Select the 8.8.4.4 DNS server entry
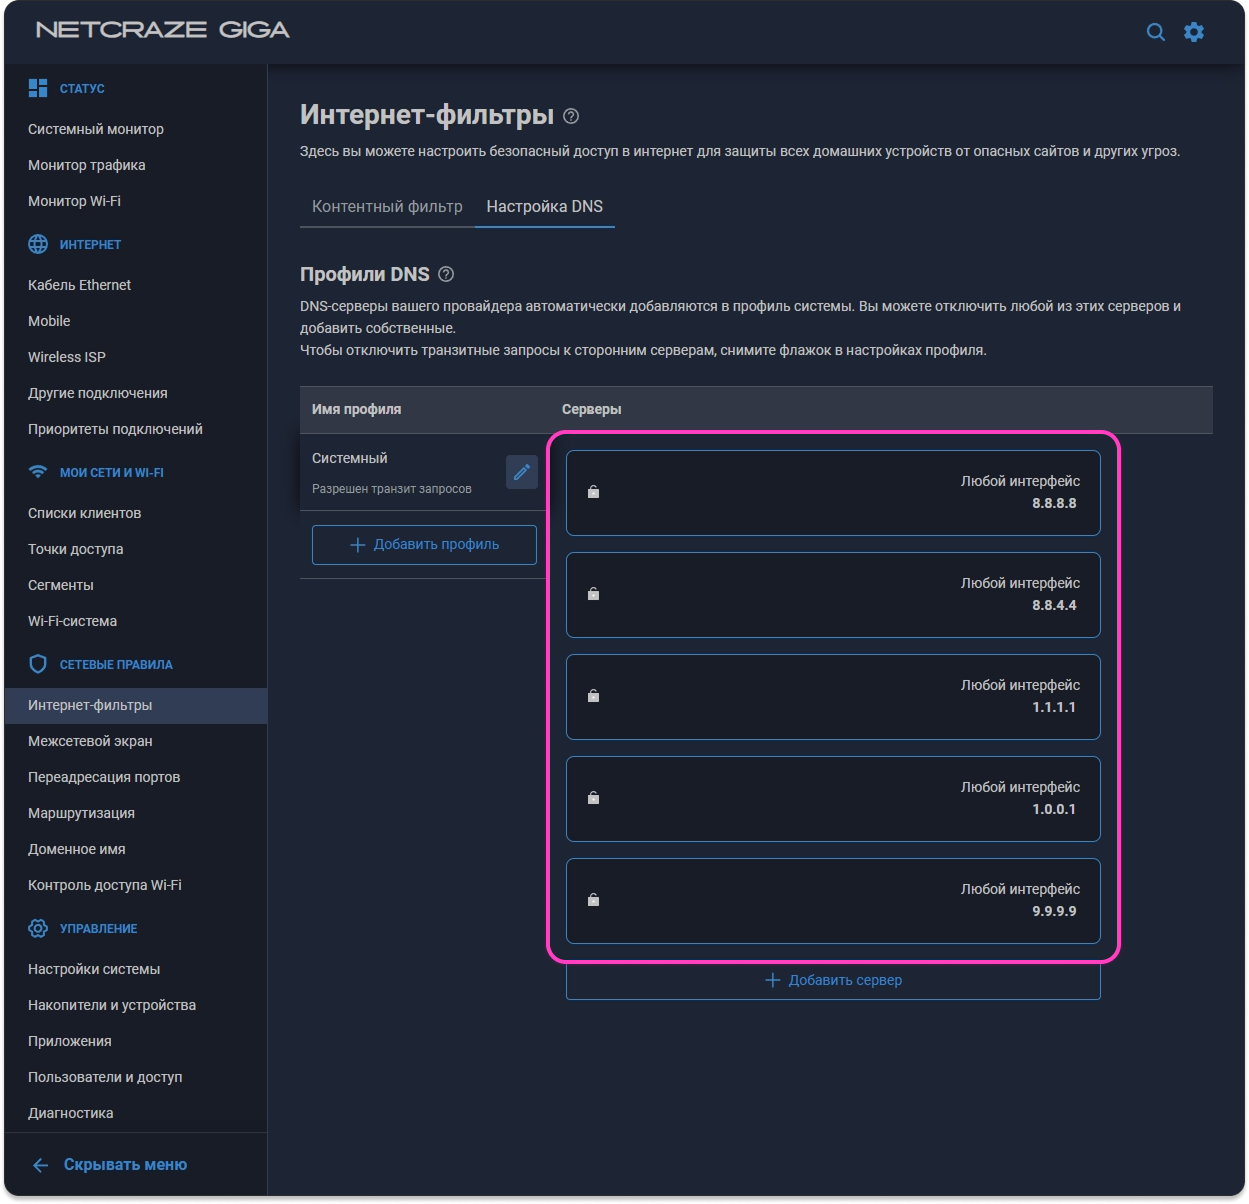Image resolution: width=1249 pixels, height=1204 pixels. click(x=832, y=594)
